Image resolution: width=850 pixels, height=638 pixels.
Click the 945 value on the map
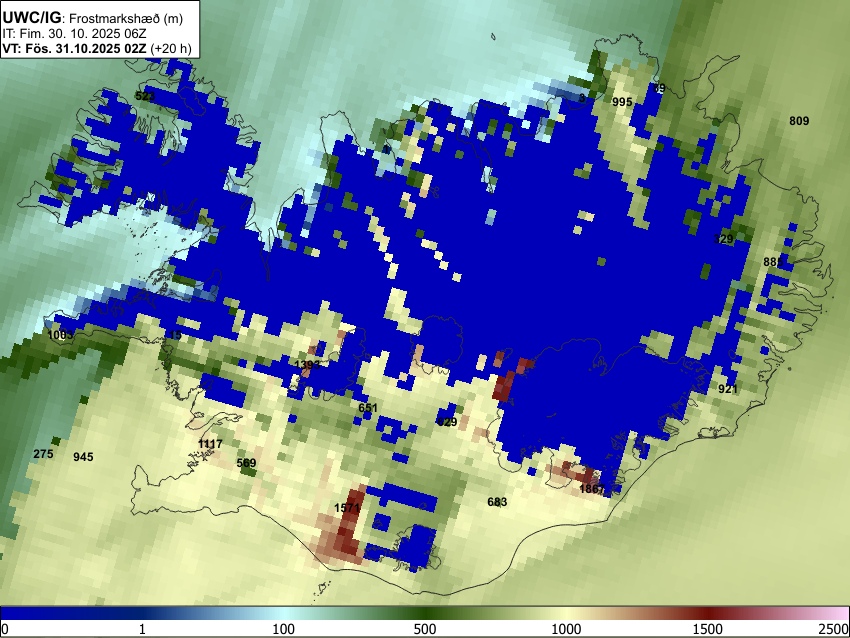pyautogui.click(x=83, y=457)
